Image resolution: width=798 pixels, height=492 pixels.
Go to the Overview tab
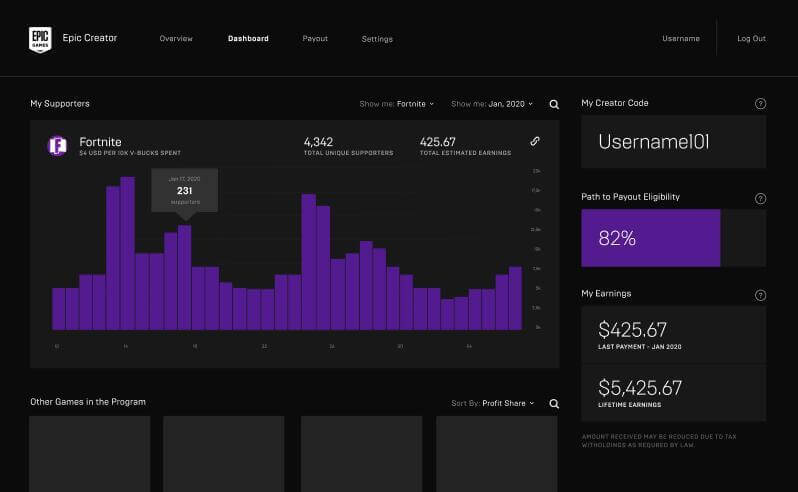(176, 39)
